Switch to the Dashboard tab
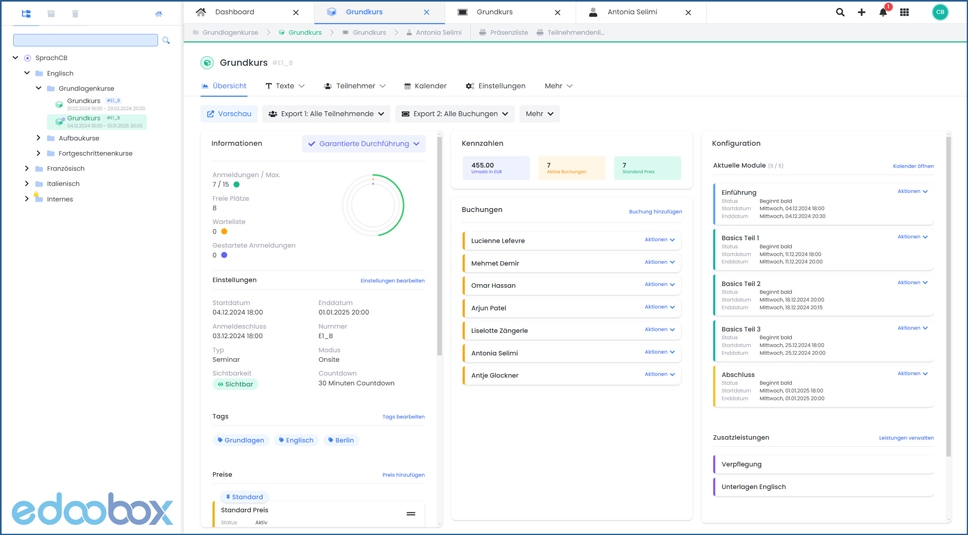Screen dimensions: 968x535 [x=235, y=12]
